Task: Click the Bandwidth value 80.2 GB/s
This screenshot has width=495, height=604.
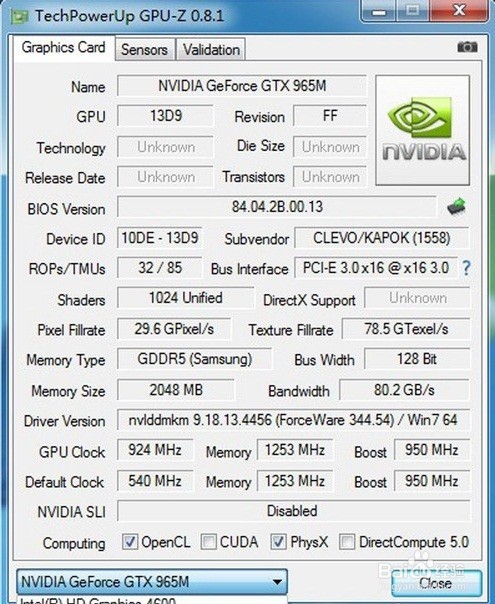Action: point(404,390)
